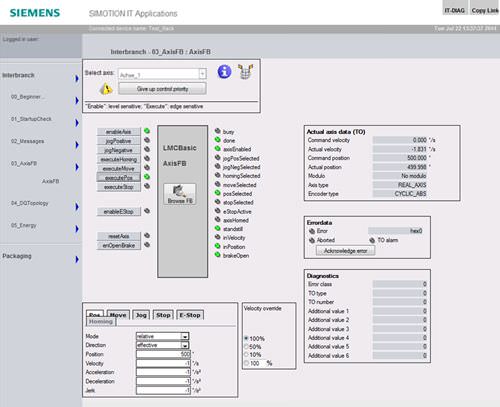The width and height of the screenshot is (500, 407).
Task: Click the Velocity input field
Action: tap(163, 363)
